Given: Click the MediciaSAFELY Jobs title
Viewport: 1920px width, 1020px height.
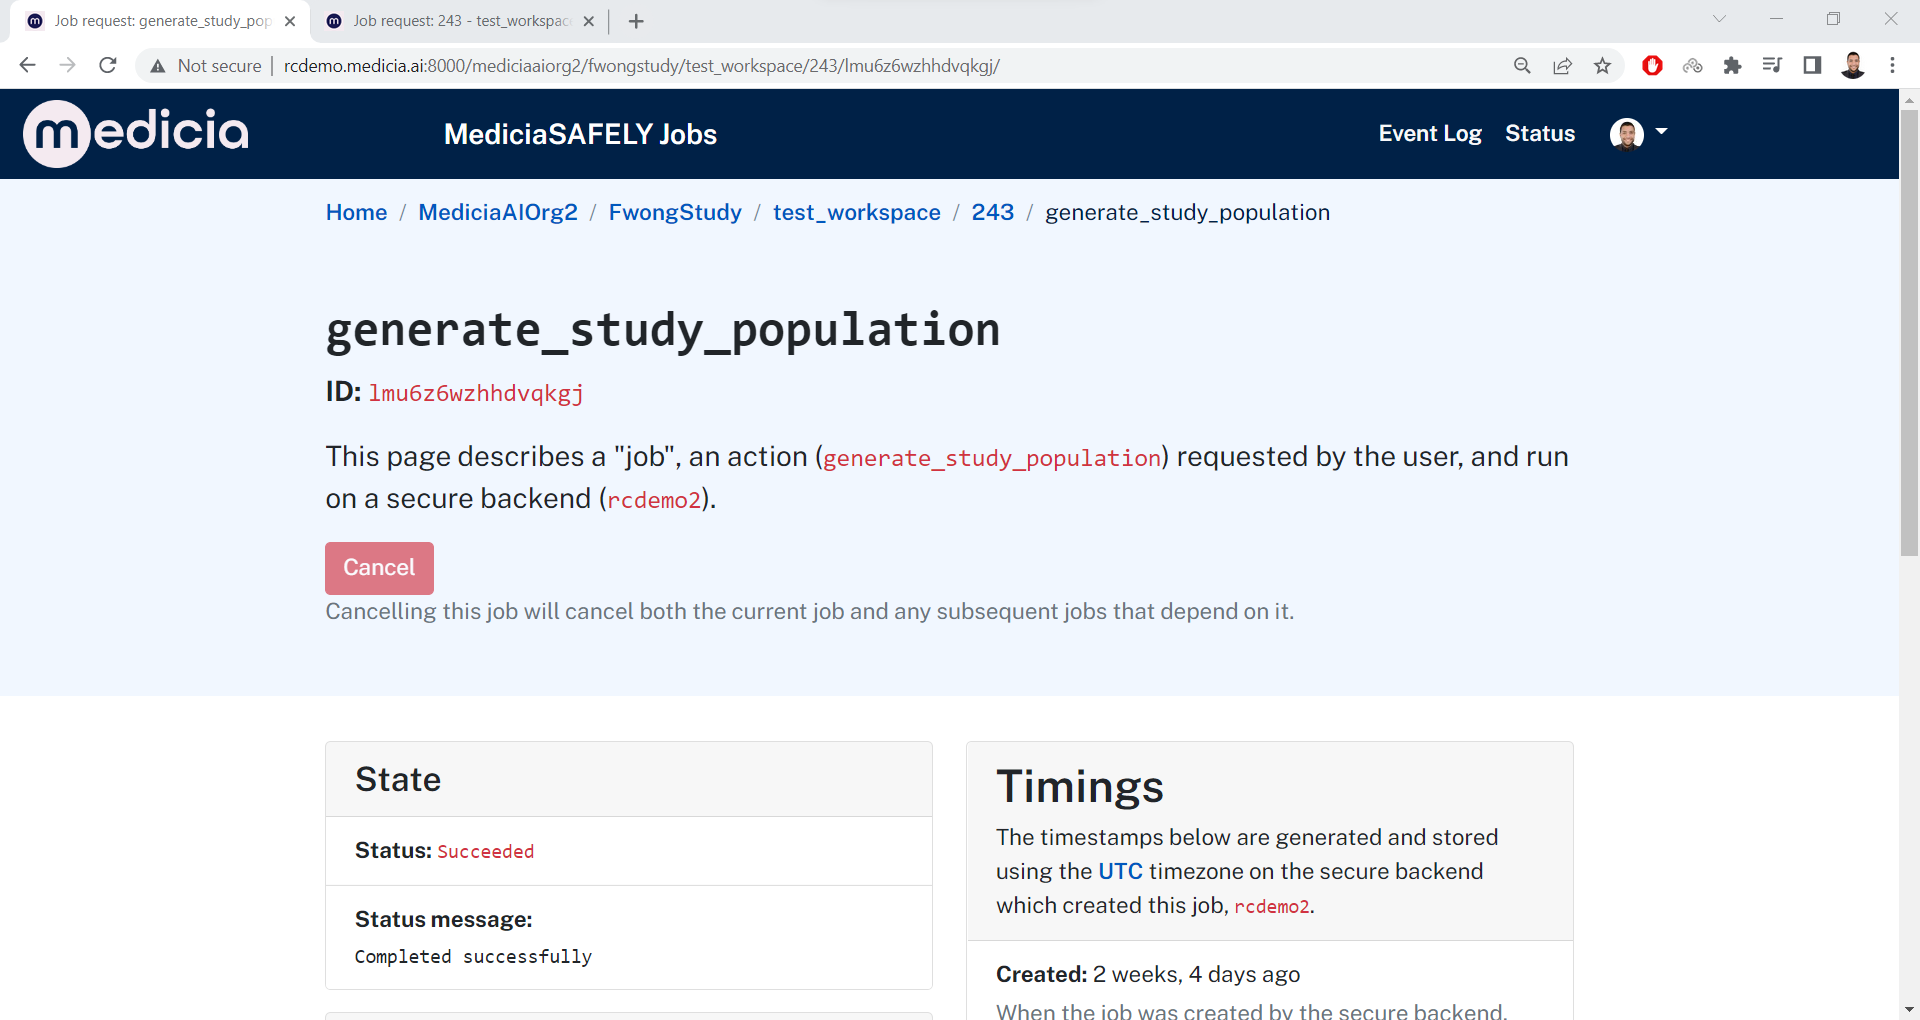Looking at the screenshot, I should (580, 134).
